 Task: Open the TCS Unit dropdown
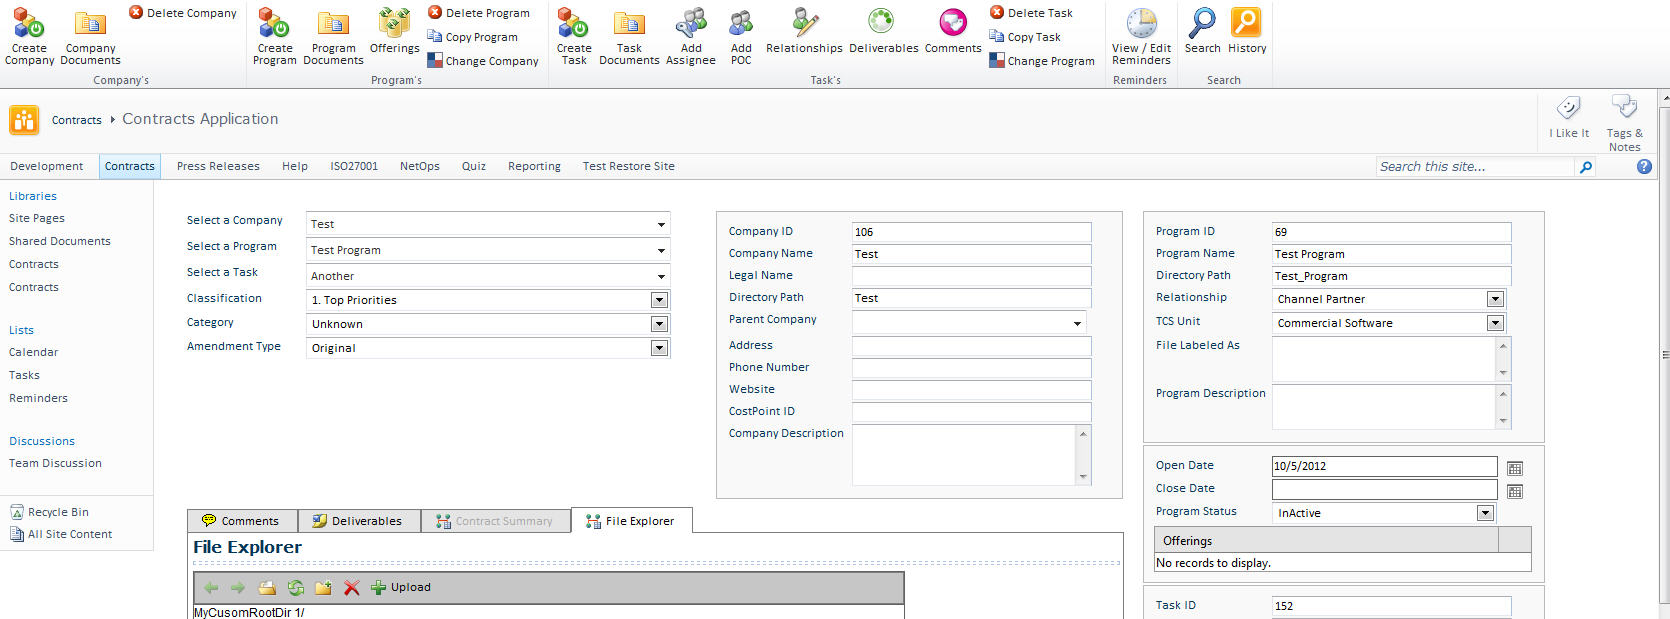pos(1495,323)
